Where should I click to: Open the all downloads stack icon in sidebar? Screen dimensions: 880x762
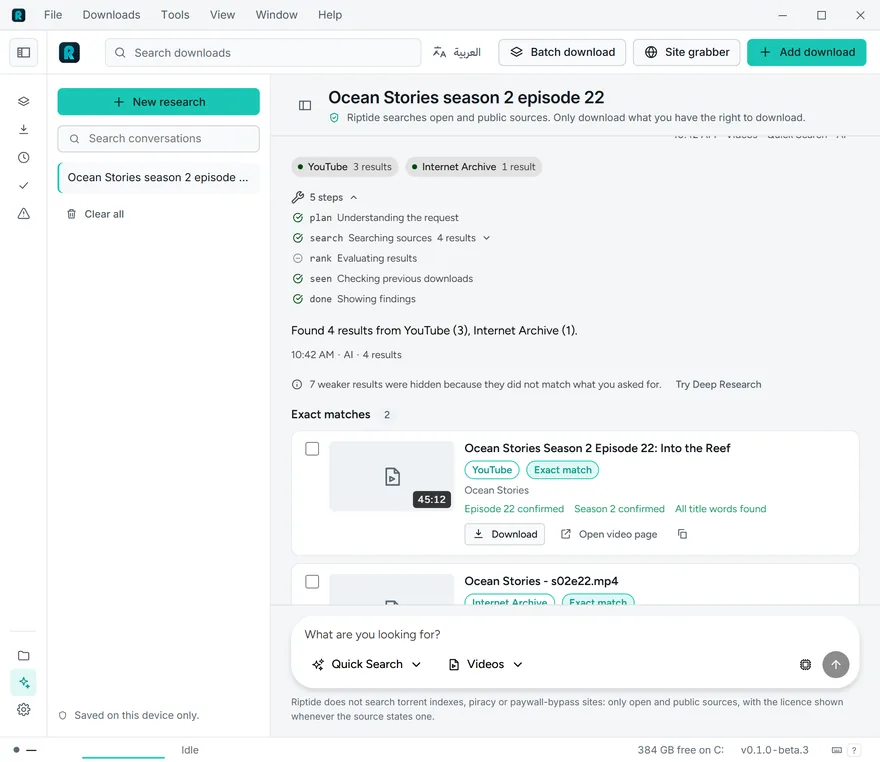tap(24, 102)
